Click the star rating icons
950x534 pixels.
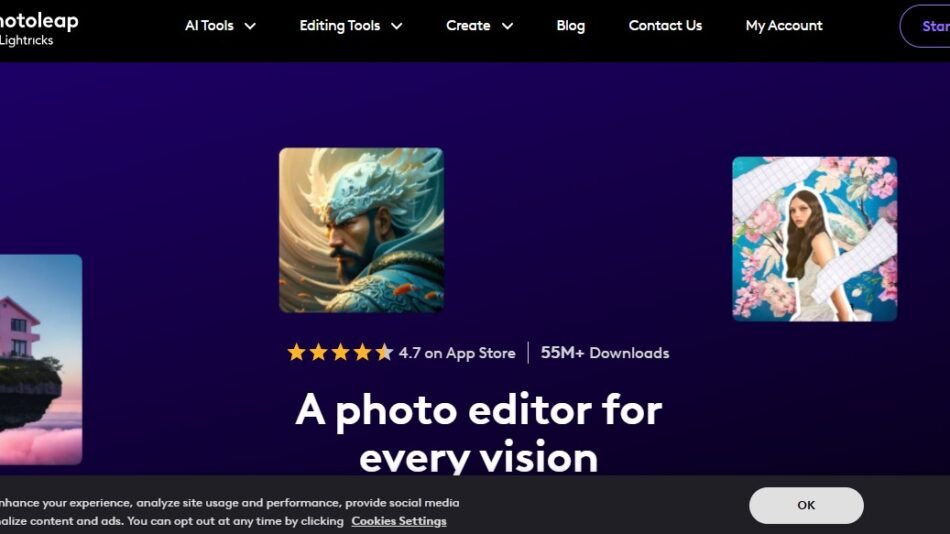[340, 352]
